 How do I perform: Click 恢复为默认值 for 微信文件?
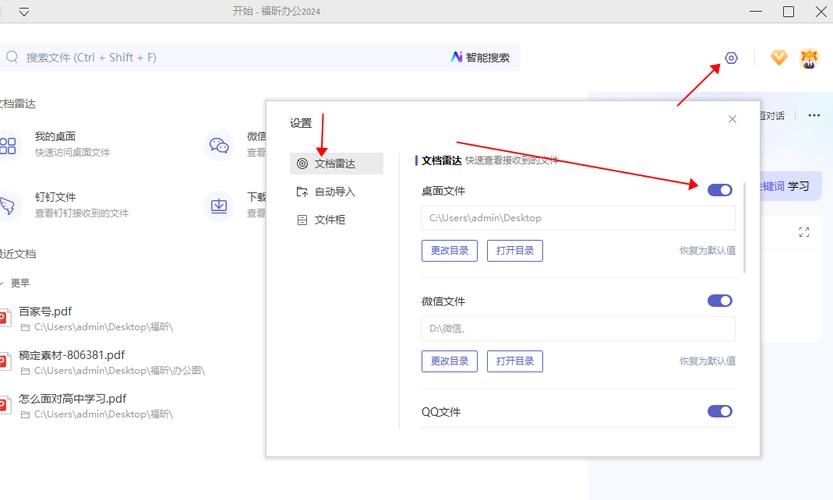click(x=708, y=361)
